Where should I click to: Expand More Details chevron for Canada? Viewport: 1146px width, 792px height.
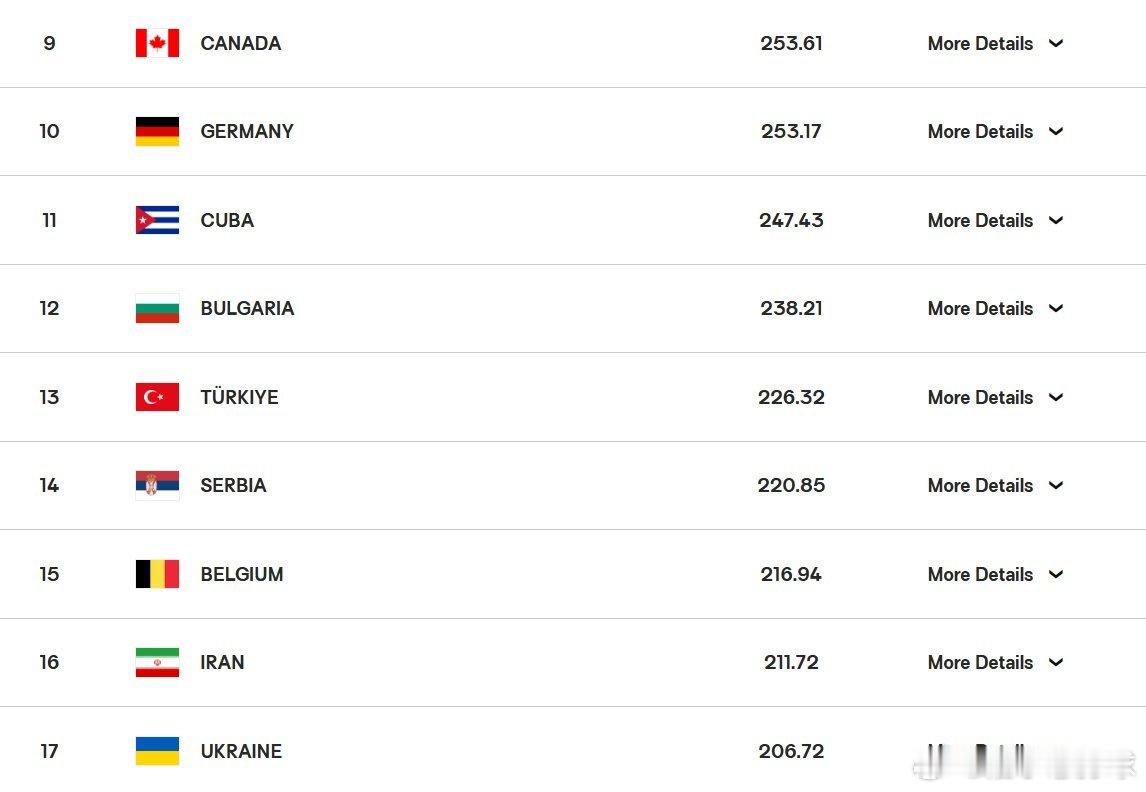[1055, 43]
